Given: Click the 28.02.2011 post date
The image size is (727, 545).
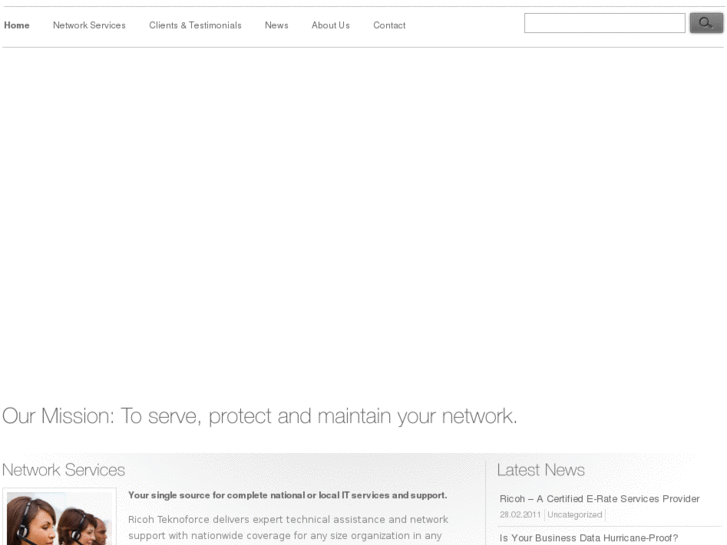Looking at the screenshot, I should (x=520, y=514).
